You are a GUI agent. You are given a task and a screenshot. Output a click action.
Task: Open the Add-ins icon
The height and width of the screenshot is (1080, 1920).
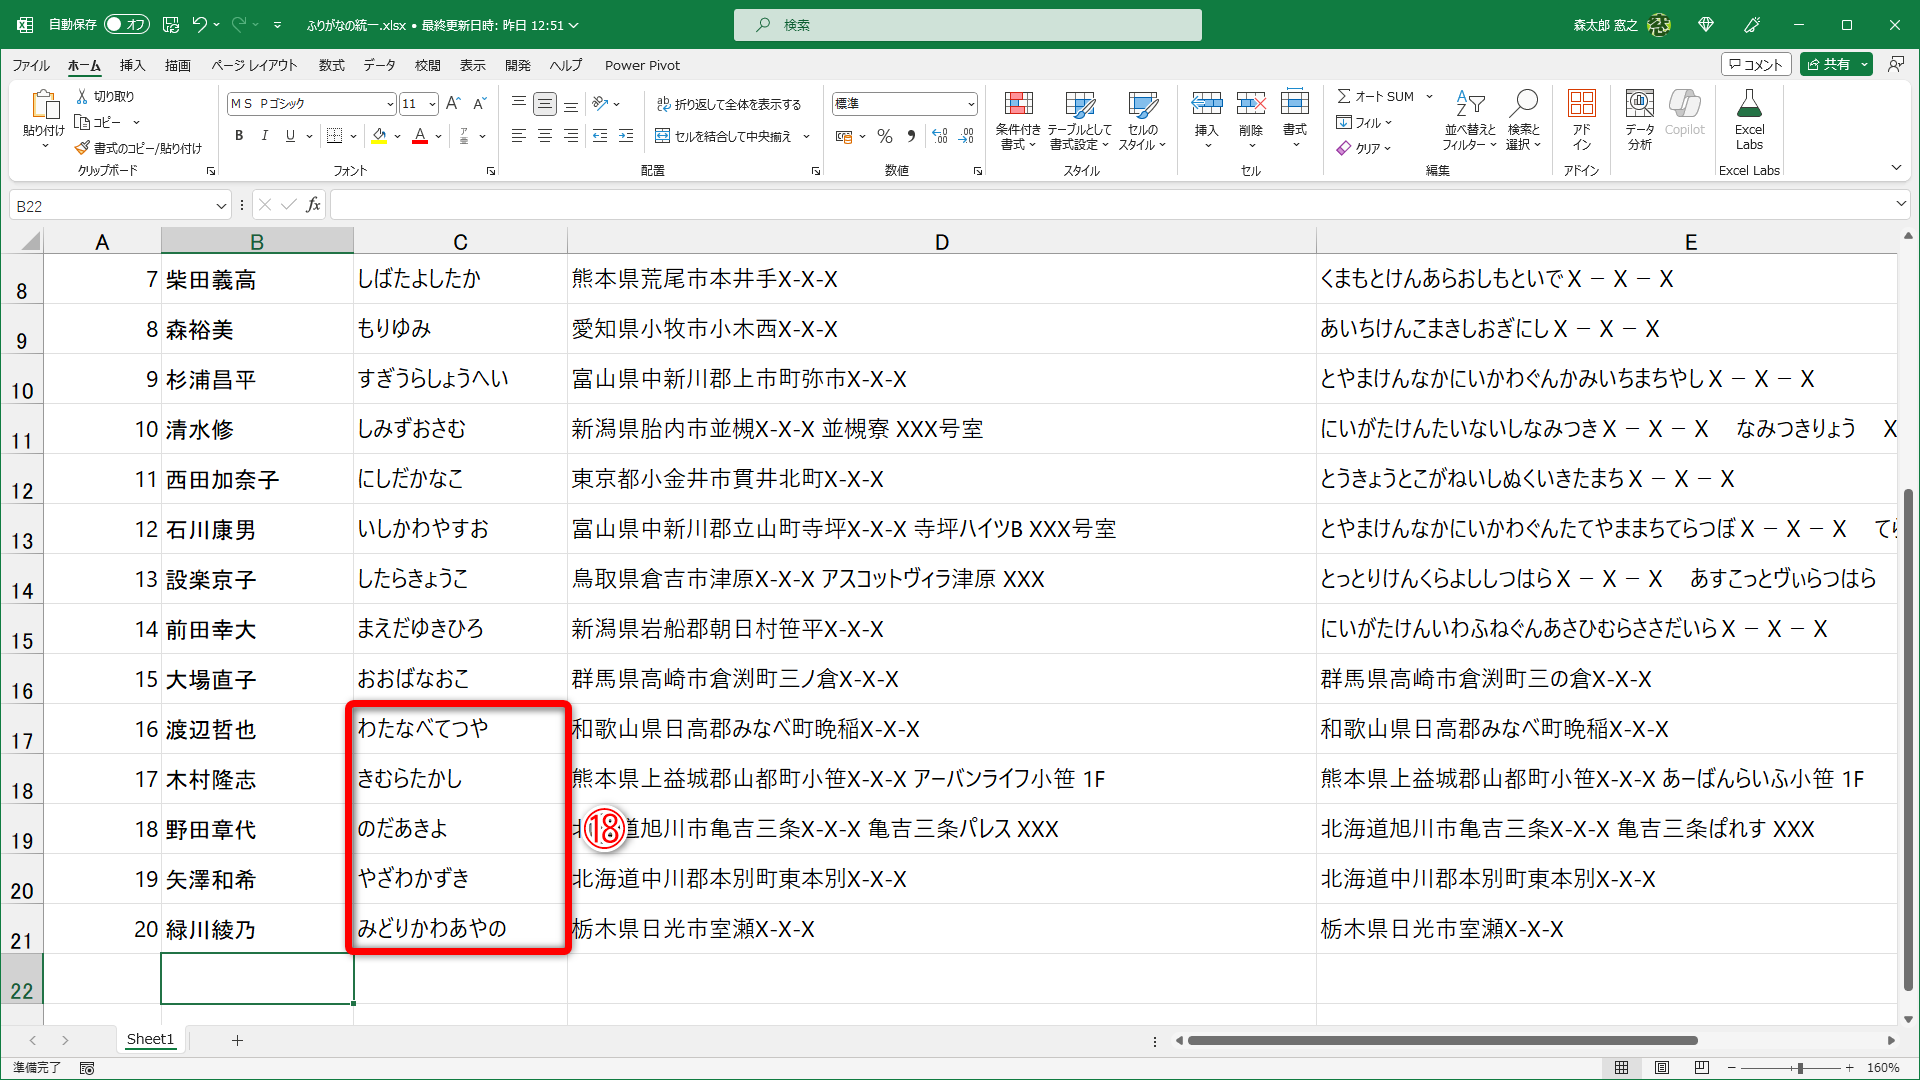point(1581,104)
